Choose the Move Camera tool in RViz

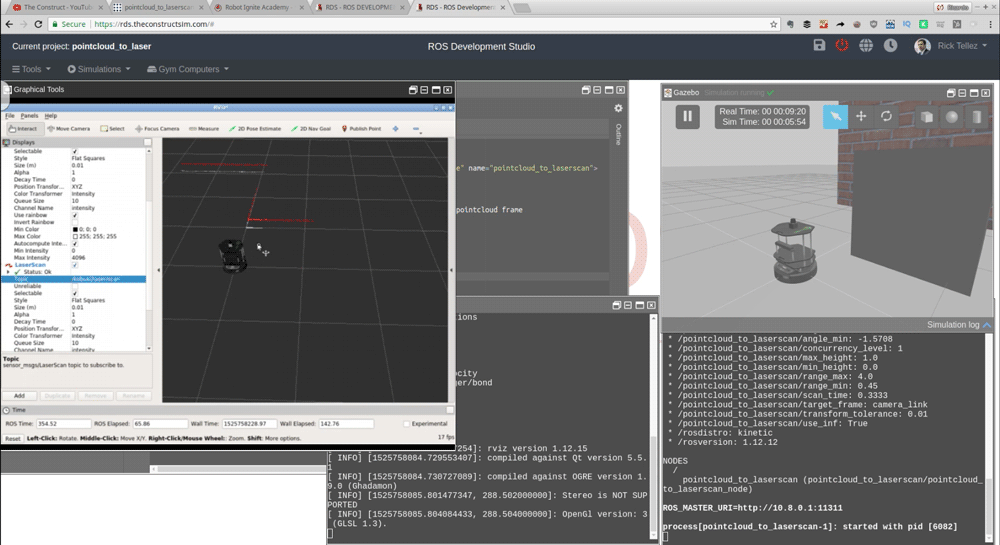click(69, 129)
